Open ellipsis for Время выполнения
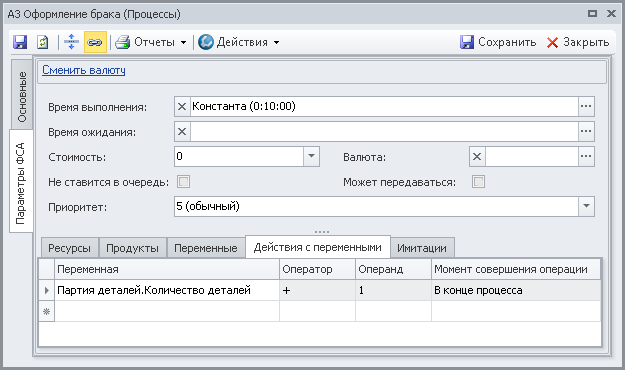625x370 pixels. (x=586, y=106)
